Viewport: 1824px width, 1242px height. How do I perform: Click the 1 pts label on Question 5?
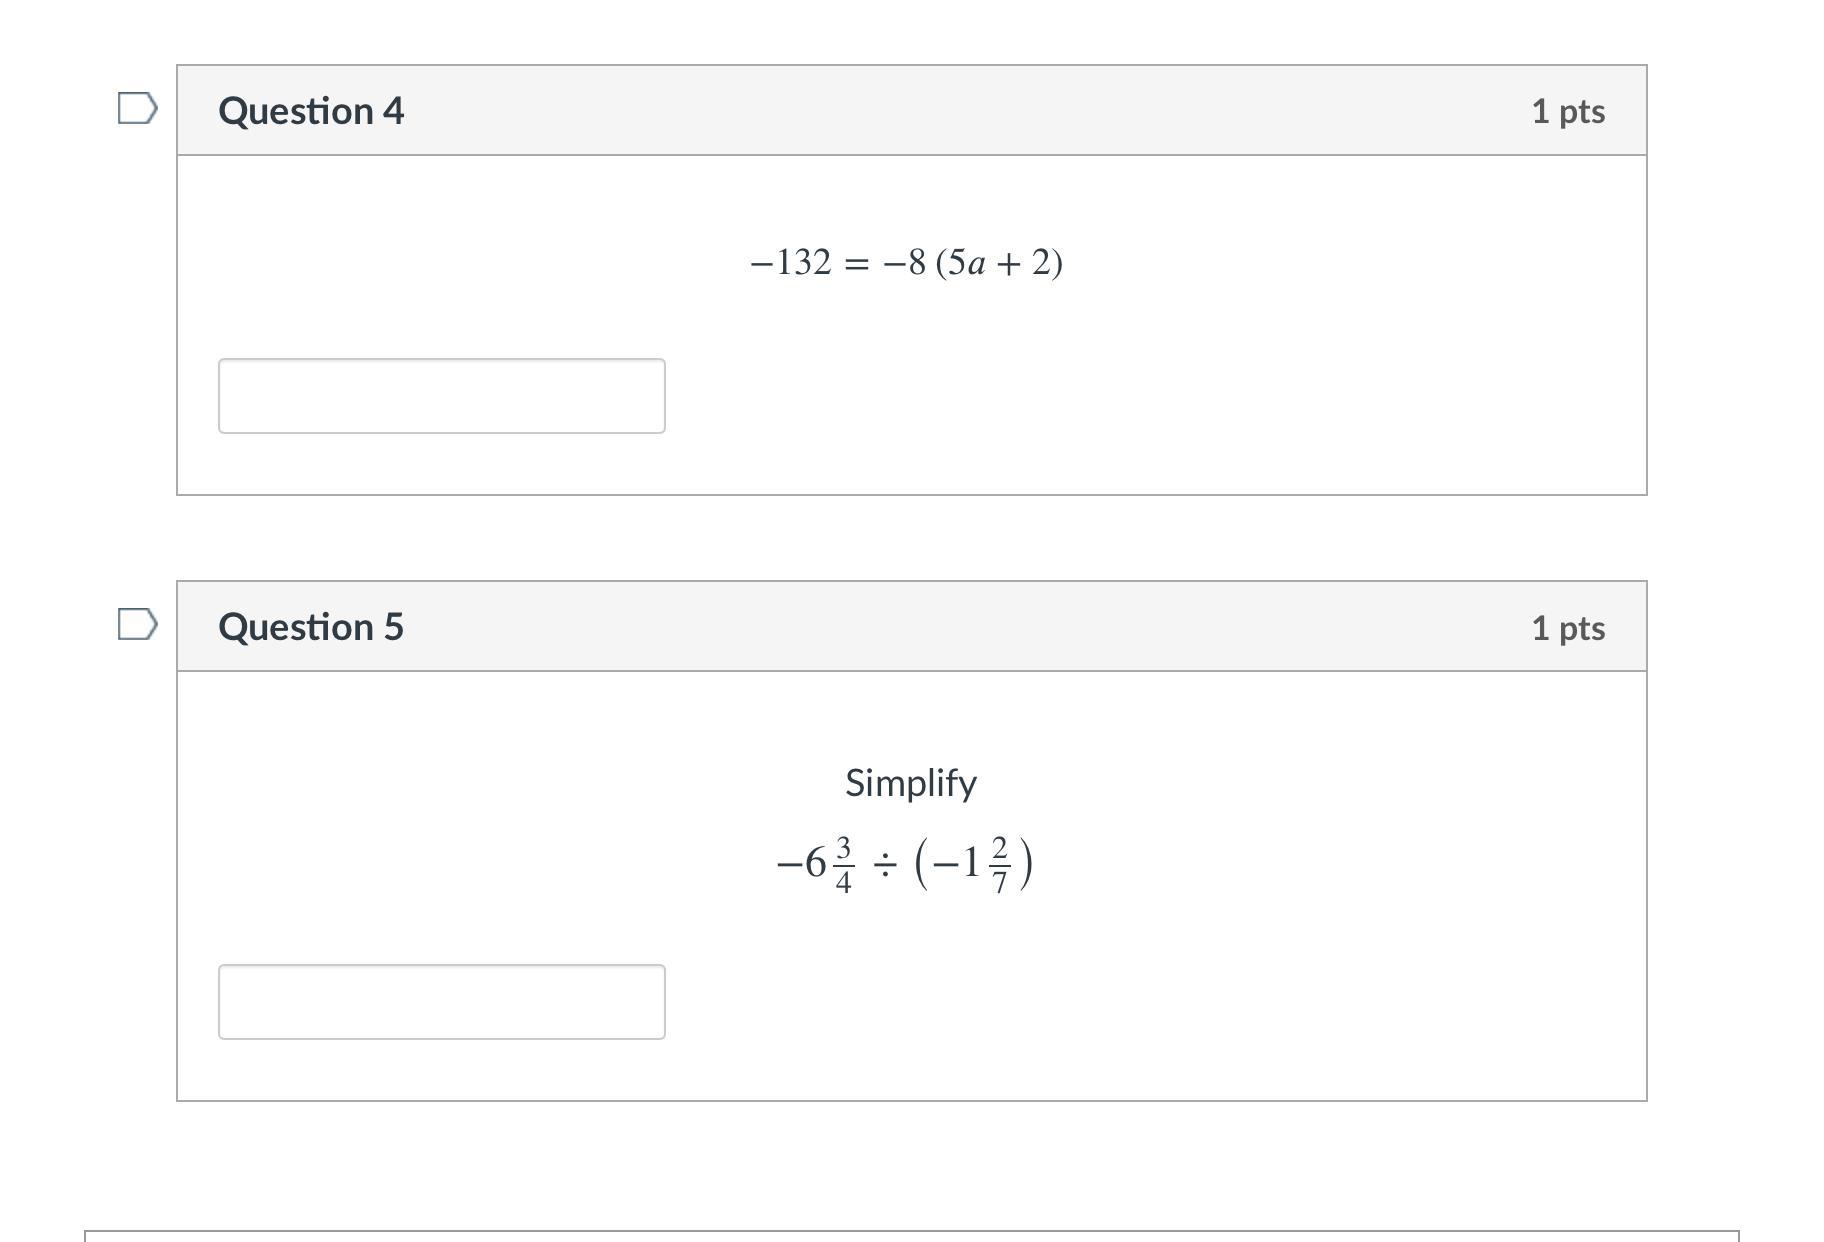point(1567,628)
